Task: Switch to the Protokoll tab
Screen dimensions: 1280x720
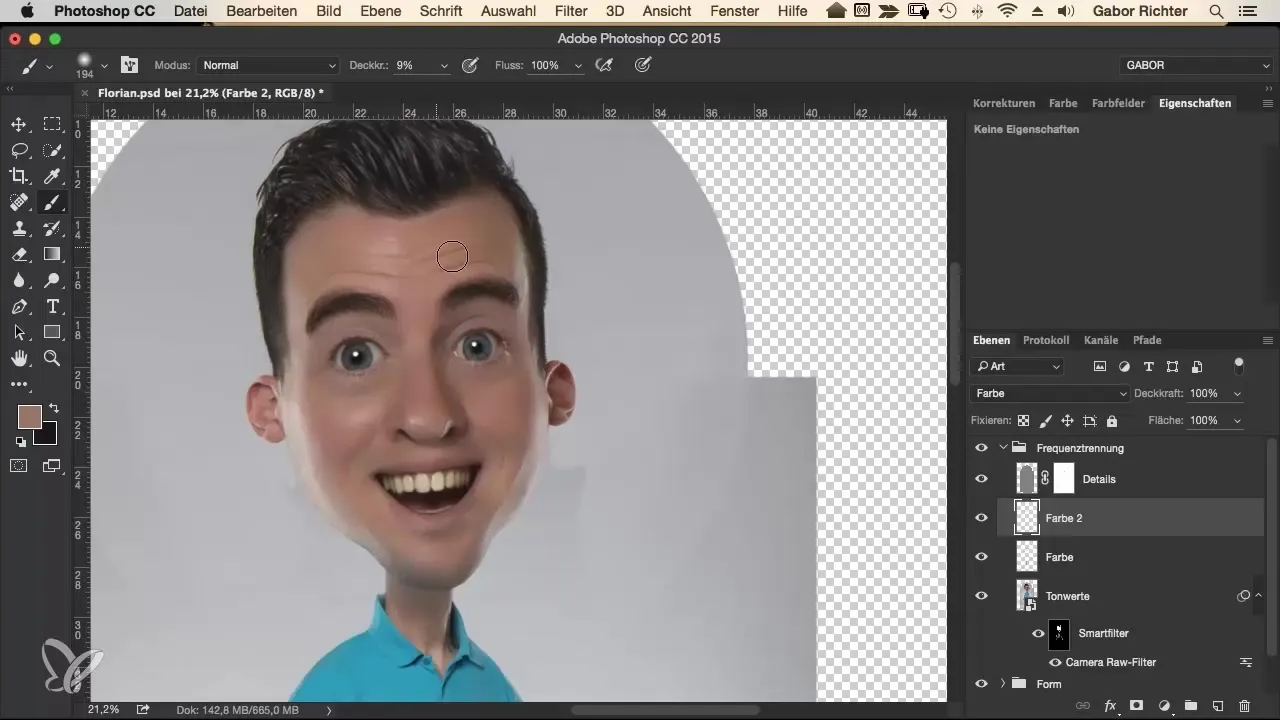Action: point(1047,340)
